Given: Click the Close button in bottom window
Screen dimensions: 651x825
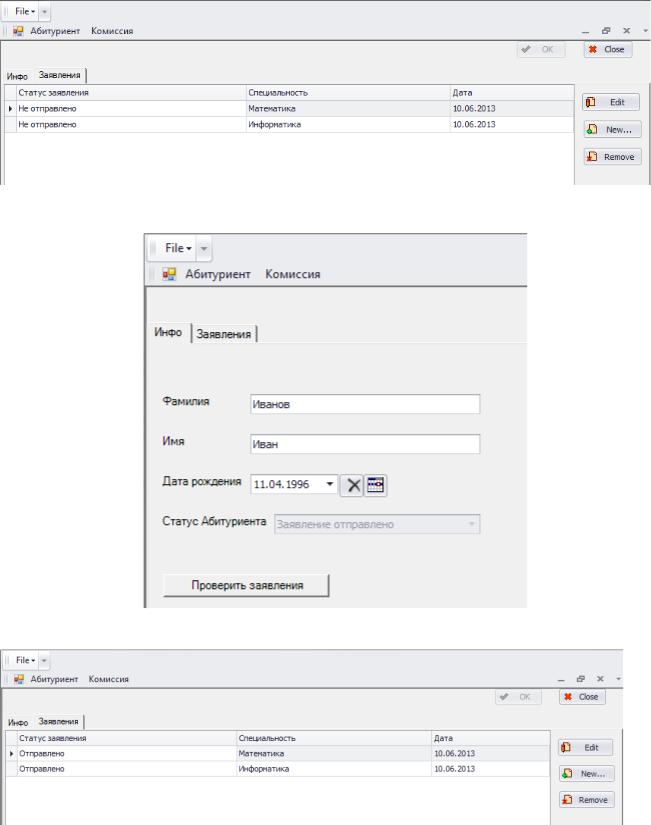Looking at the screenshot, I should click(x=582, y=697).
